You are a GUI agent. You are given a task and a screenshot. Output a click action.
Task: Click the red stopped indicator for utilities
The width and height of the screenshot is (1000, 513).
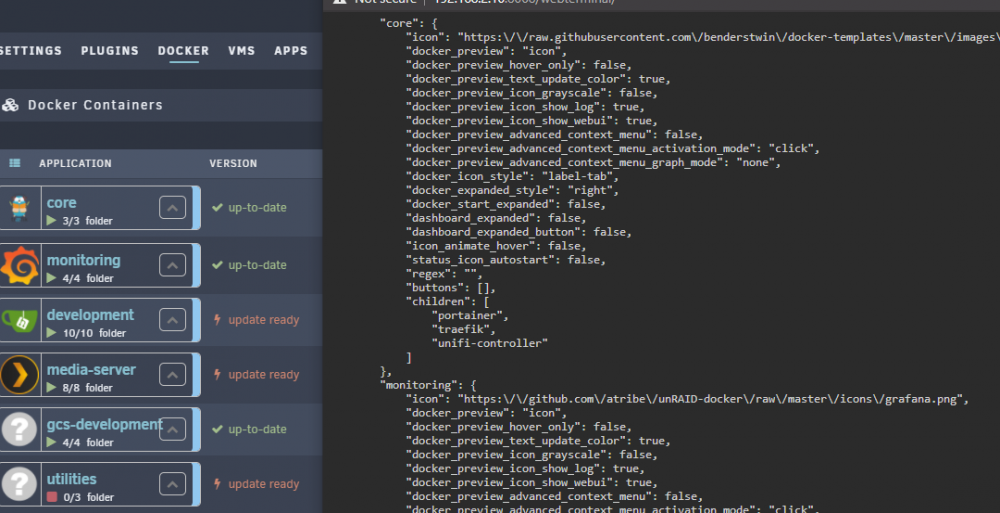[52, 497]
